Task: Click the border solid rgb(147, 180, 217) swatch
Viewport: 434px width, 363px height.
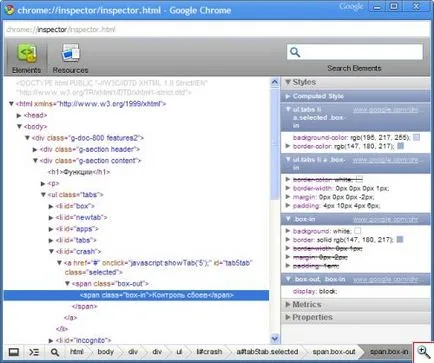Action: point(400,239)
